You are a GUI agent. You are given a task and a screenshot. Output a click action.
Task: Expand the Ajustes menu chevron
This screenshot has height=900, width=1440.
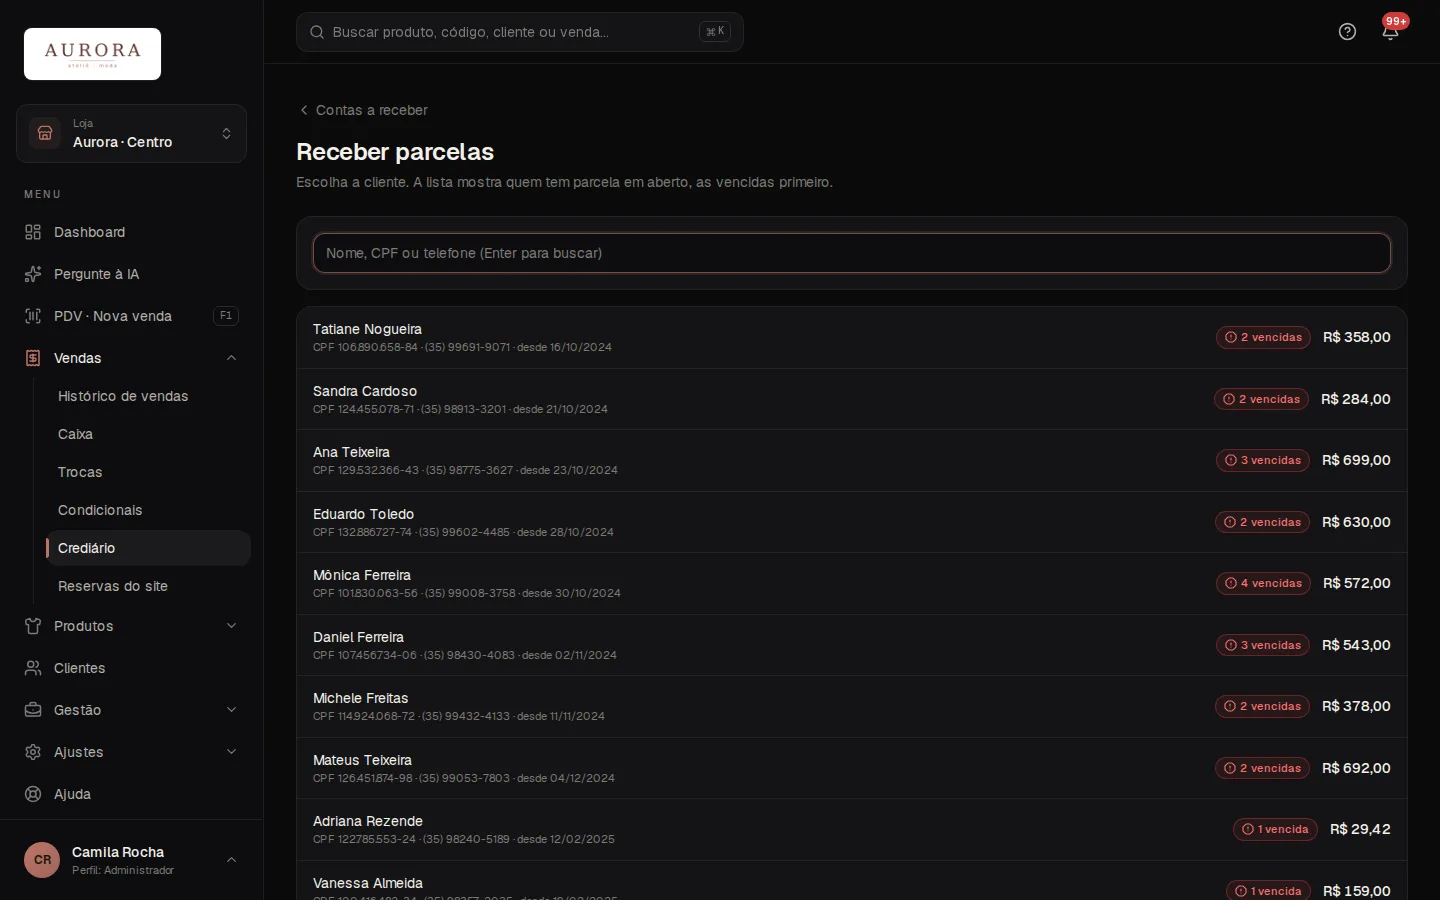232,752
